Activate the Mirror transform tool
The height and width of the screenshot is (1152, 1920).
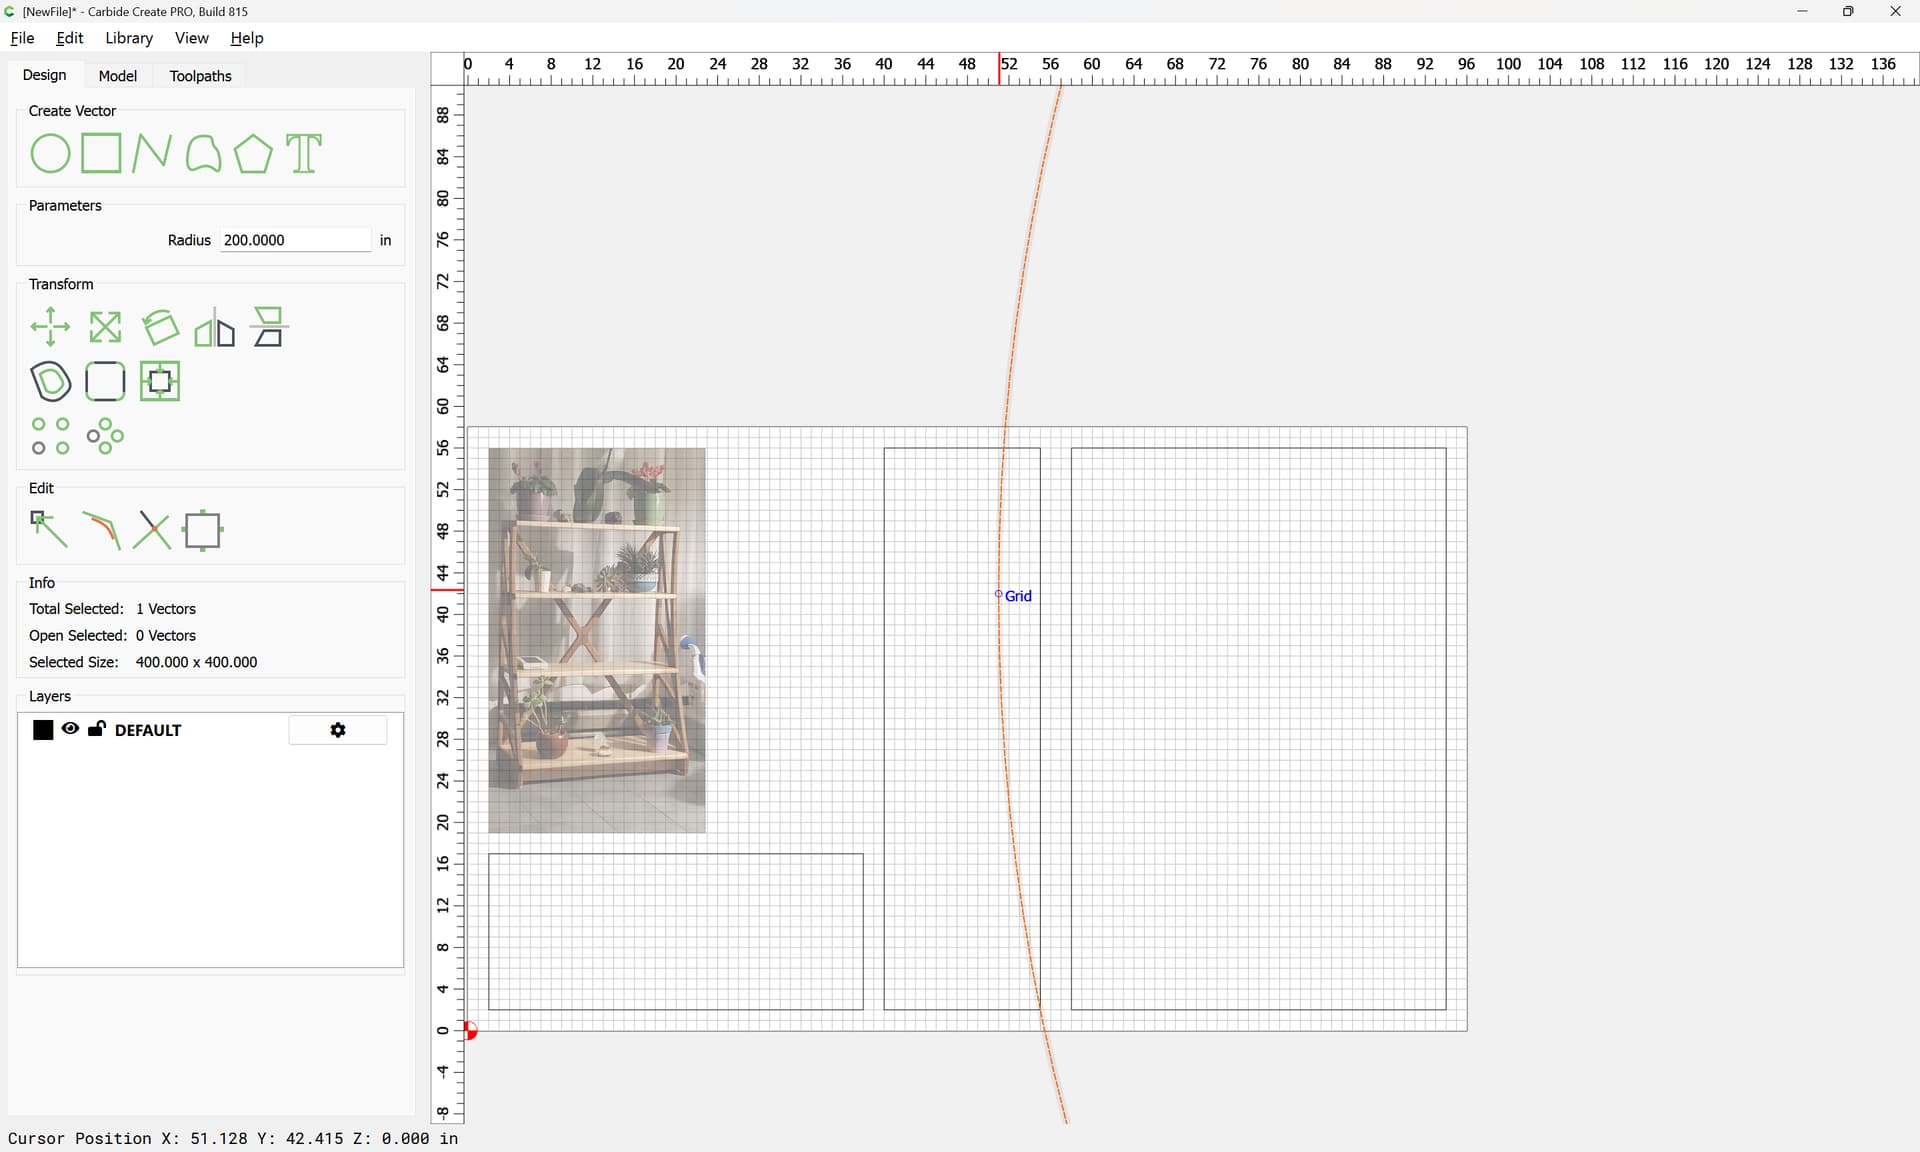[x=214, y=327]
